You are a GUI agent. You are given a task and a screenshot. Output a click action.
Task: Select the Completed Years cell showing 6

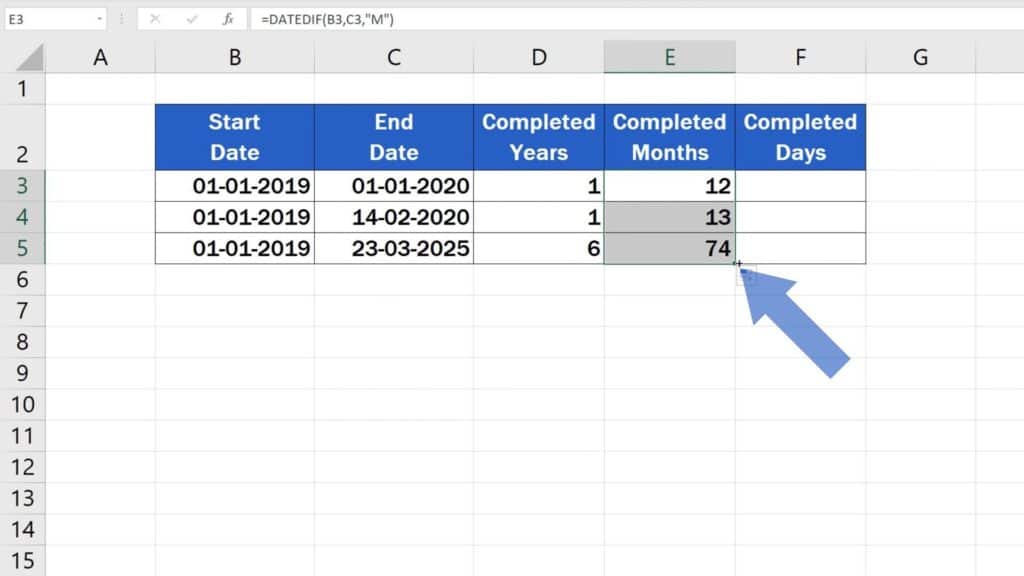point(539,249)
